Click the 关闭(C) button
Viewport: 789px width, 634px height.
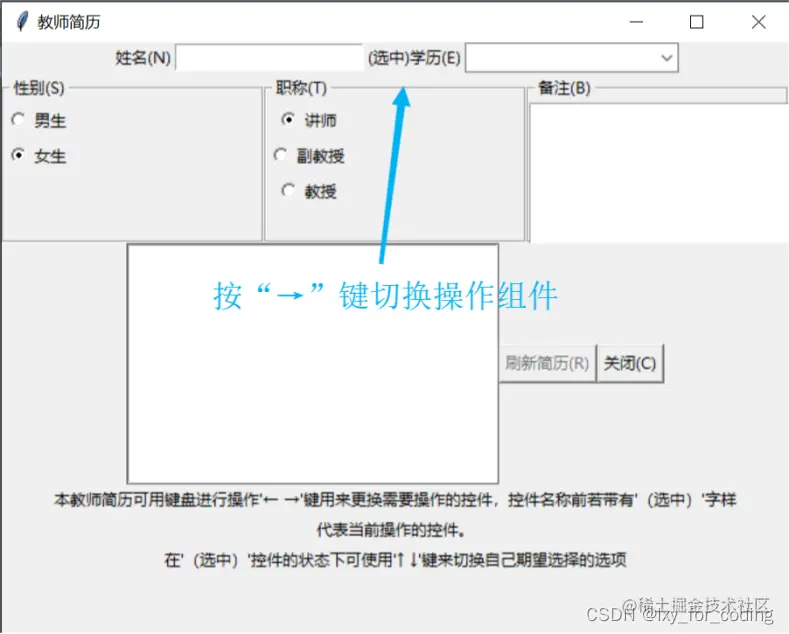(x=630, y=363)
